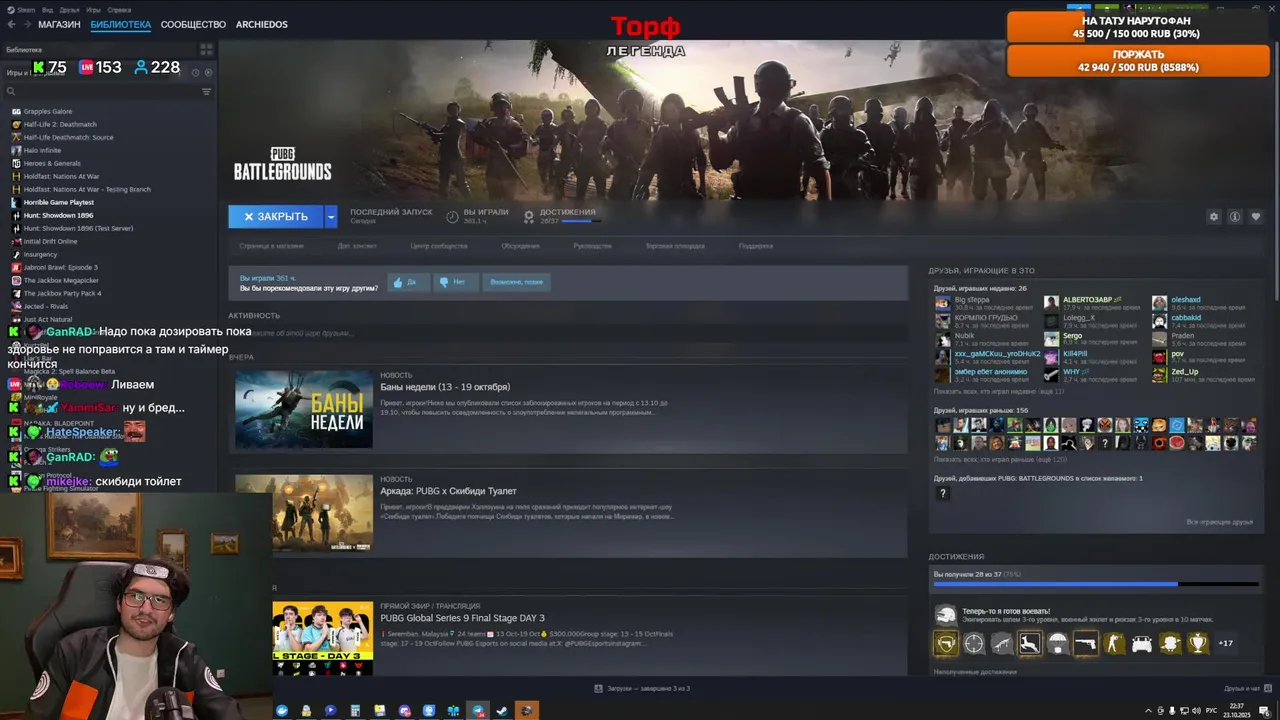Open the Вид menu
The width and height of the screenshot is (1280, 720).
coord(47,9)
